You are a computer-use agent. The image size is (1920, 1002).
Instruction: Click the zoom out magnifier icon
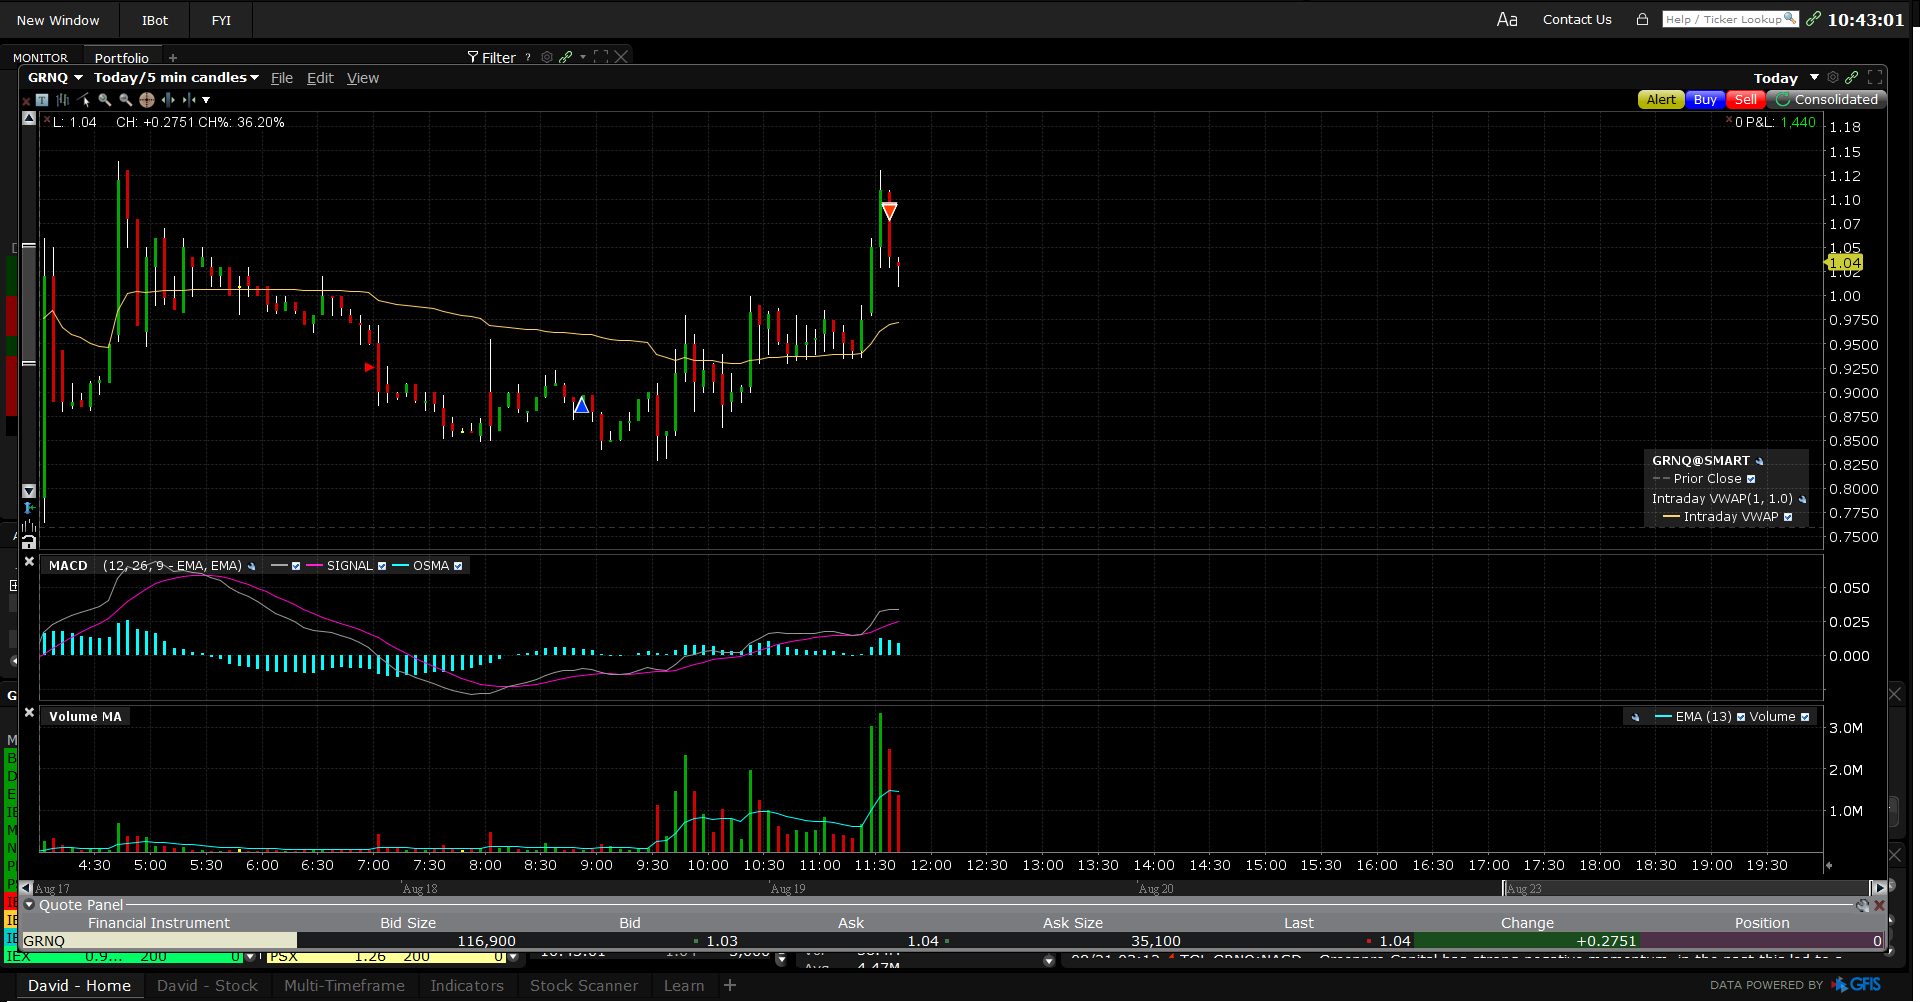[126, 100]
